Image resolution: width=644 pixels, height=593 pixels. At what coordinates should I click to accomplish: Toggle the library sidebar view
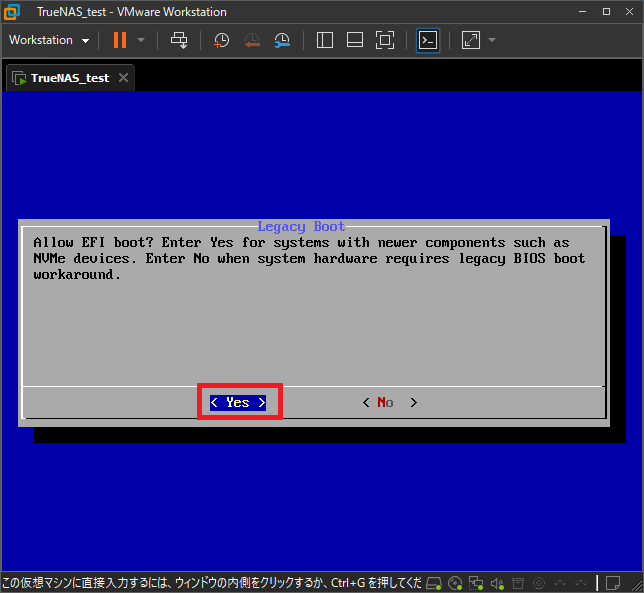point(324,40)
